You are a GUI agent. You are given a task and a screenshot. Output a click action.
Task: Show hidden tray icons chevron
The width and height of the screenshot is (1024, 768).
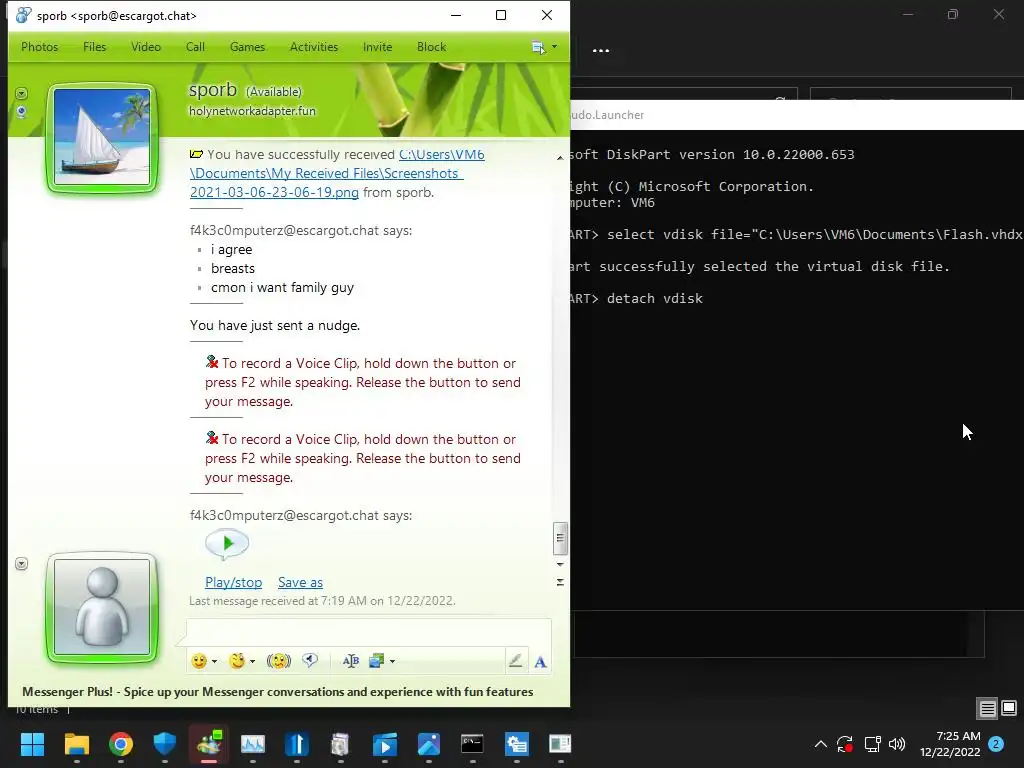pyautogui.click(x=821, y=744)
